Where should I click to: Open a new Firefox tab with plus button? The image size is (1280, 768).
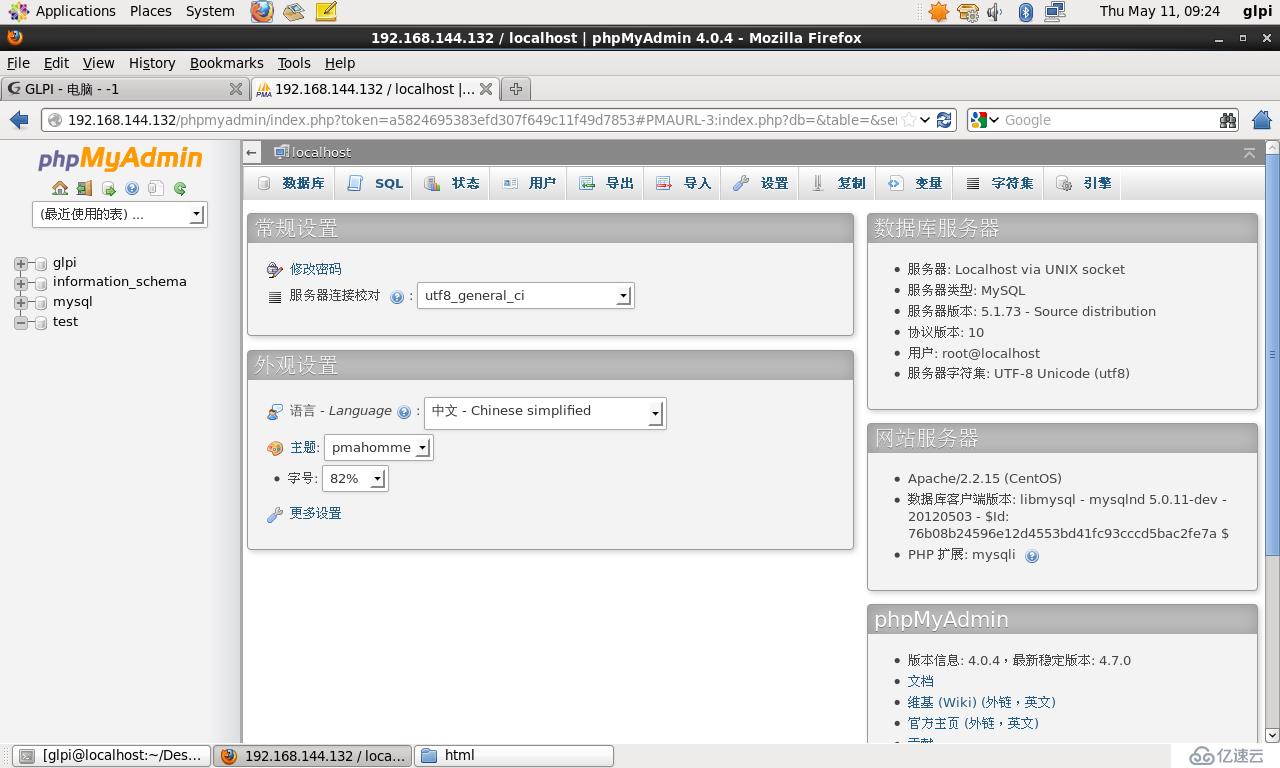pyautogui.click(x=516, y=89)
